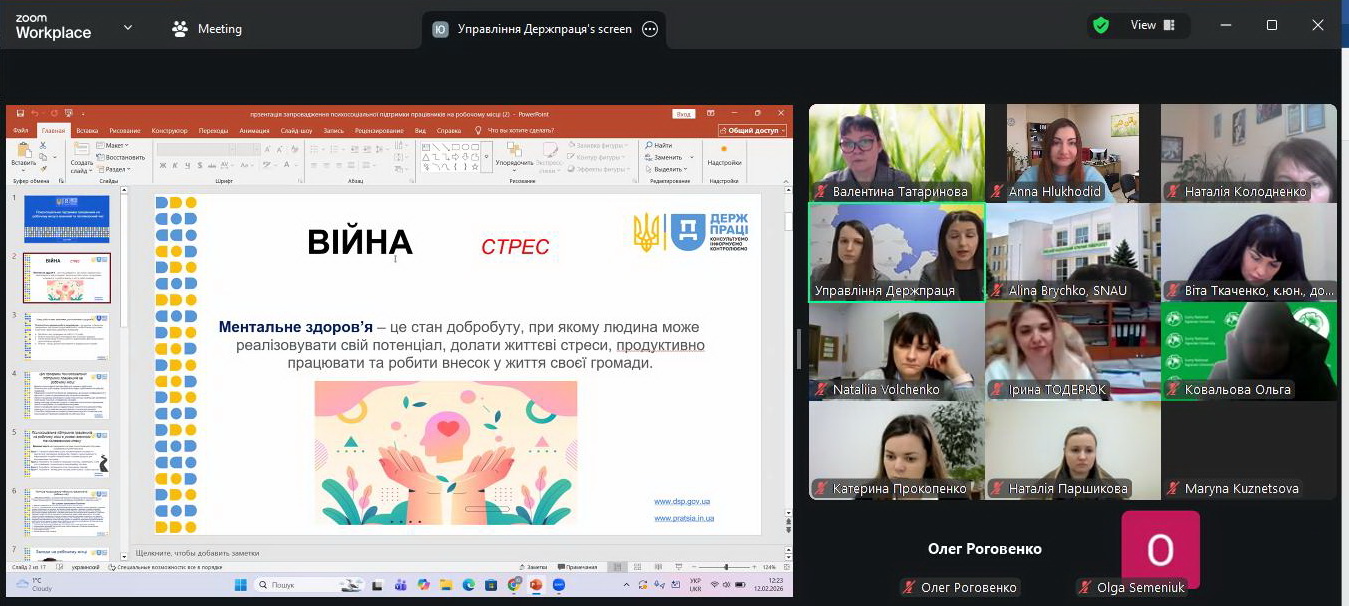The image size is (1349, 606).
Task: Expand the Zoom Workplace dropdown arrow
Action: pyautogui.click(x=128, y=28)
